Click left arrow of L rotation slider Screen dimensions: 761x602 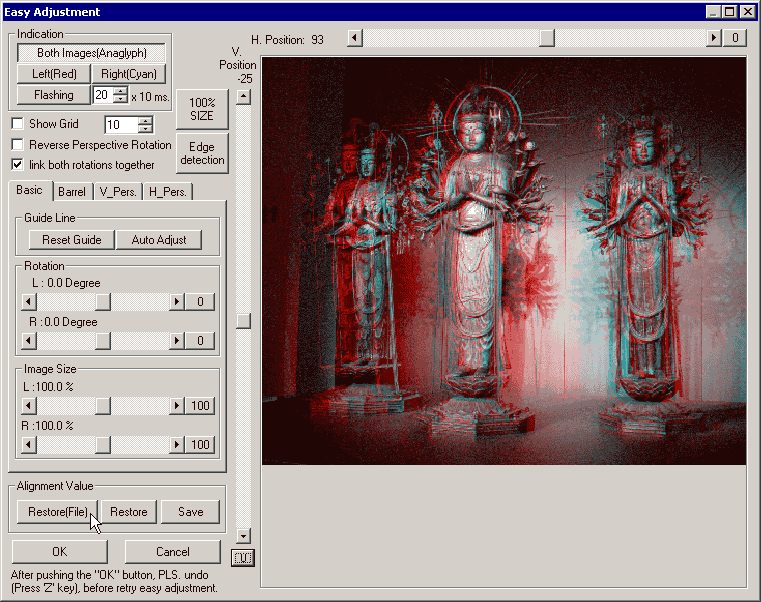click(x=29, y=302)
